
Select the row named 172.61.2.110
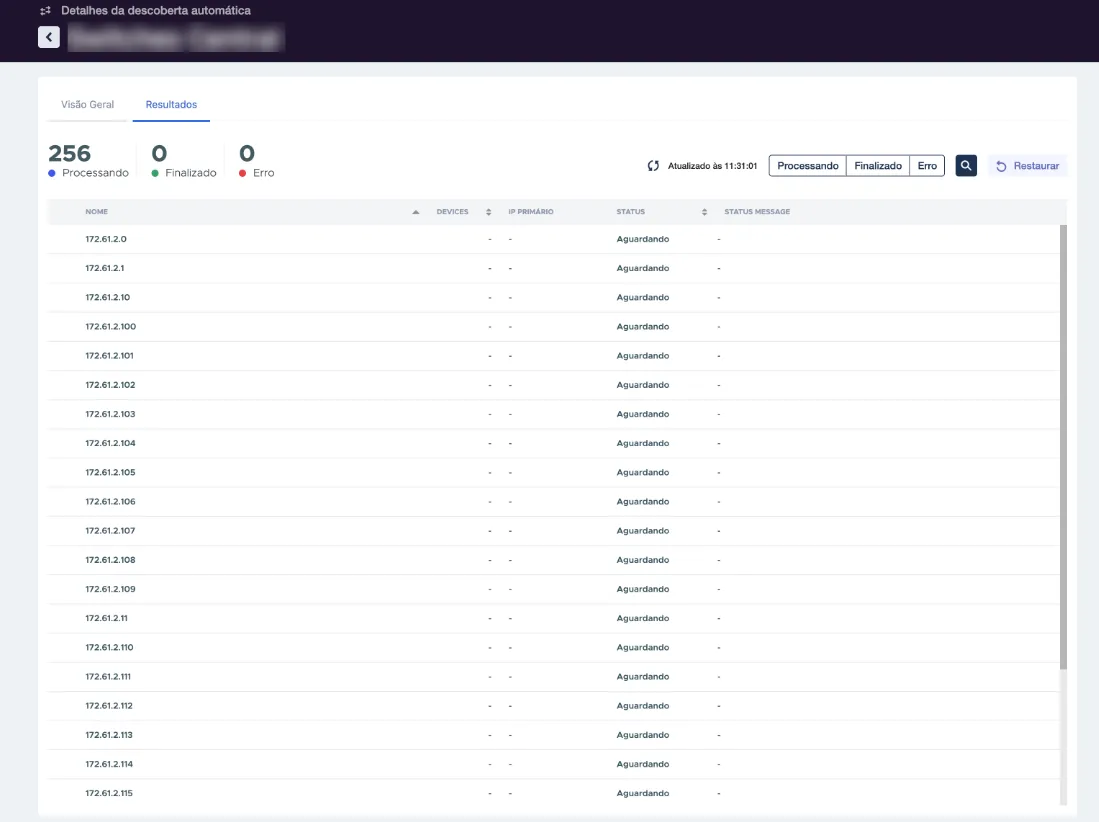[554, 648]
